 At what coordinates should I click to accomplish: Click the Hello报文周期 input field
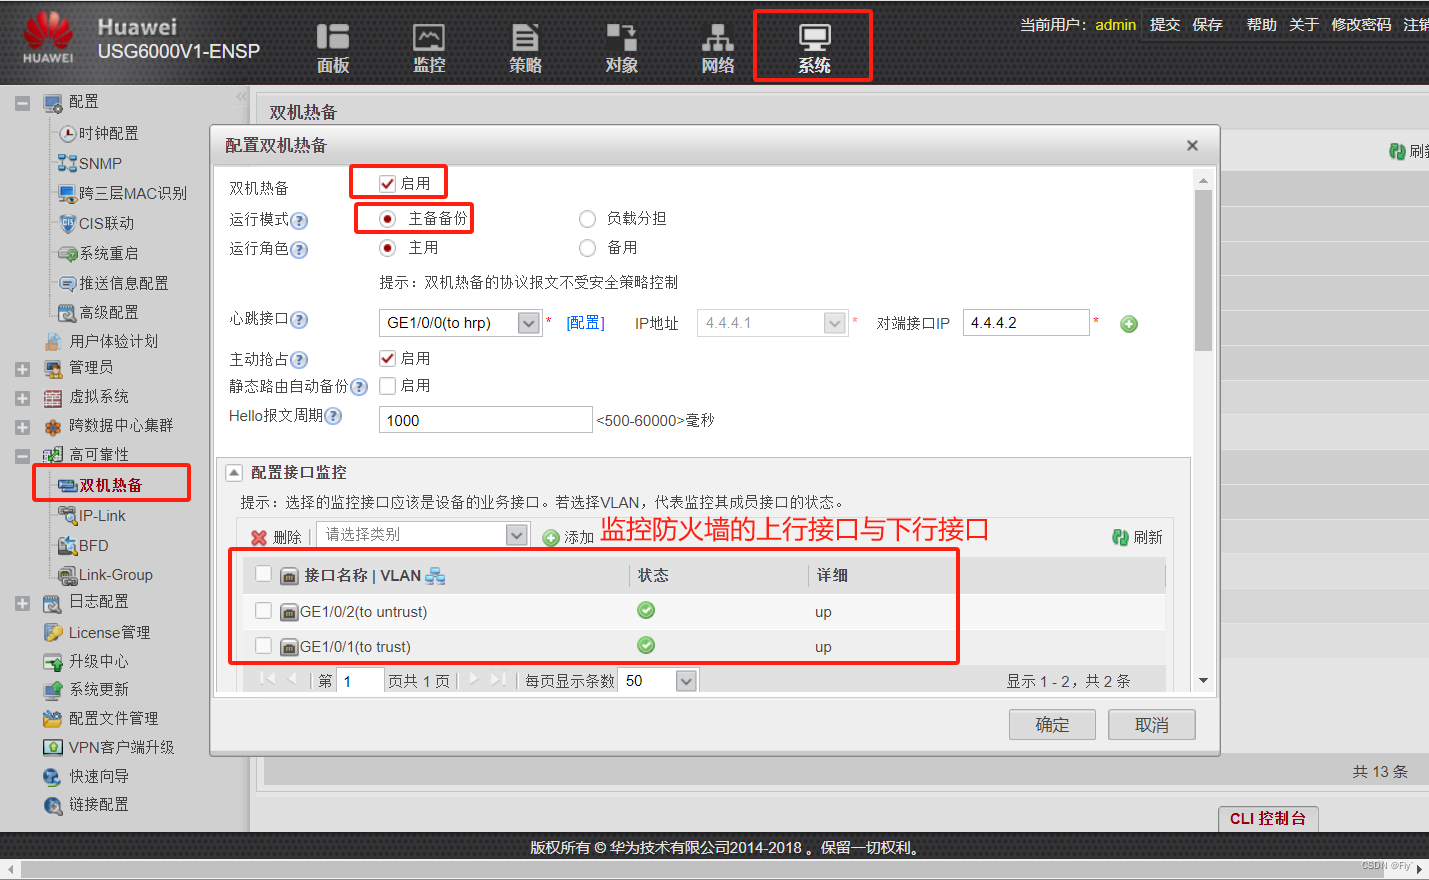point(486,419)
